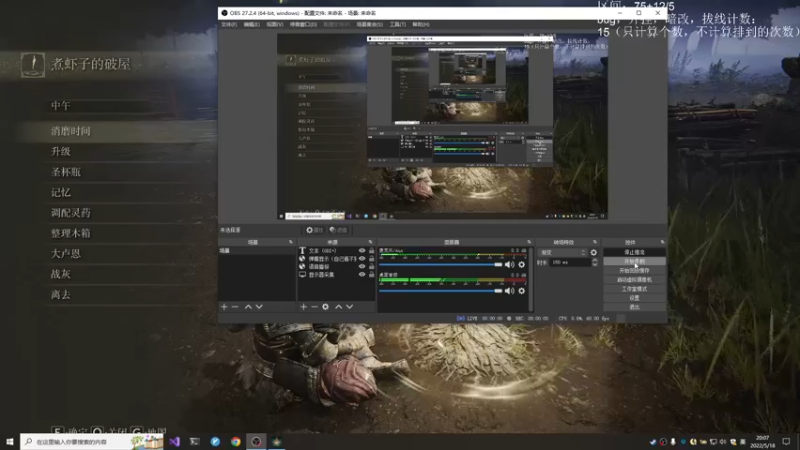Pop out the 来源 dock panel

click(x=370, y=242)
